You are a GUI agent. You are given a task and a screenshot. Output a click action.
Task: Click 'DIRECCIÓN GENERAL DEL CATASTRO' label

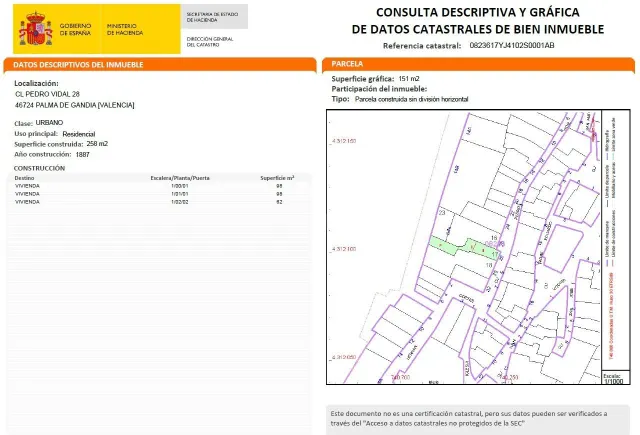point(210,42)
